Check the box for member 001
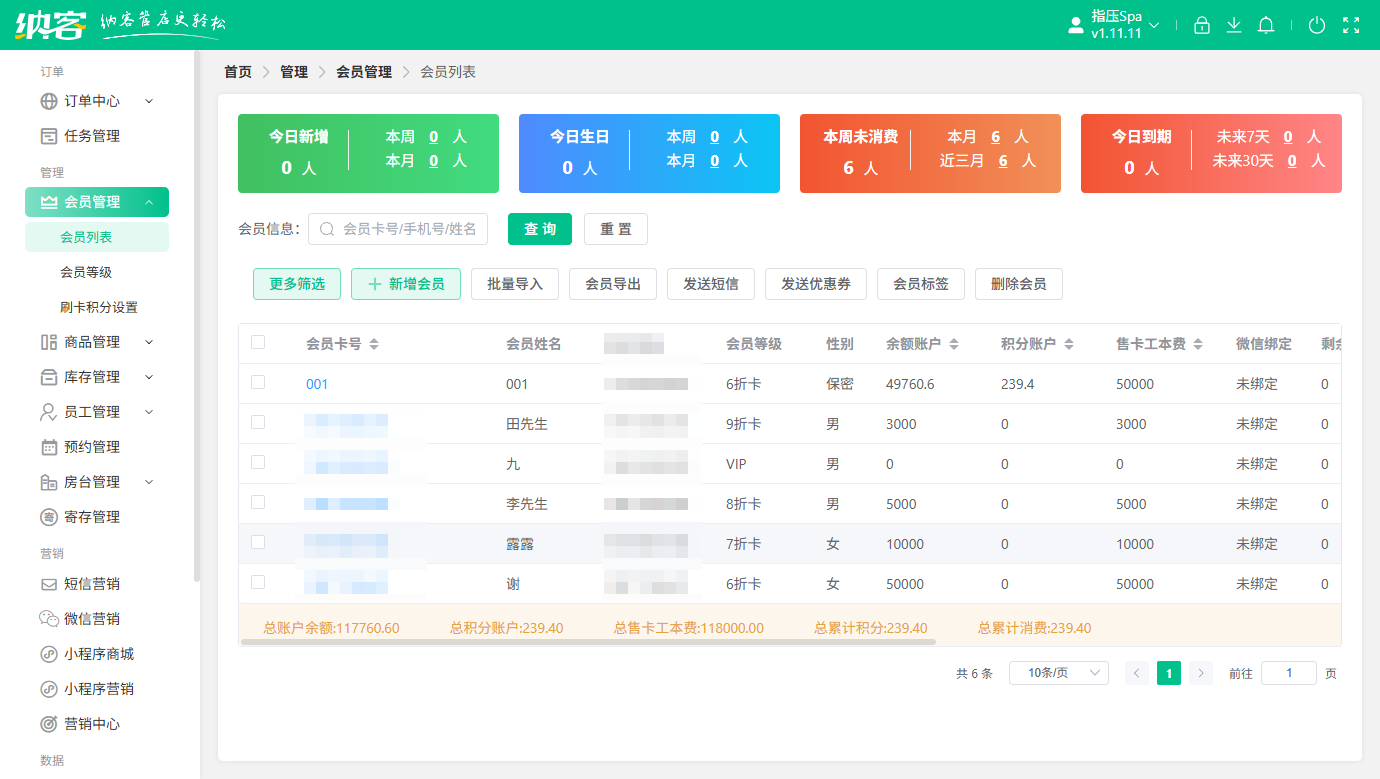The image size is (1380, 779). [x=258, y=382]
